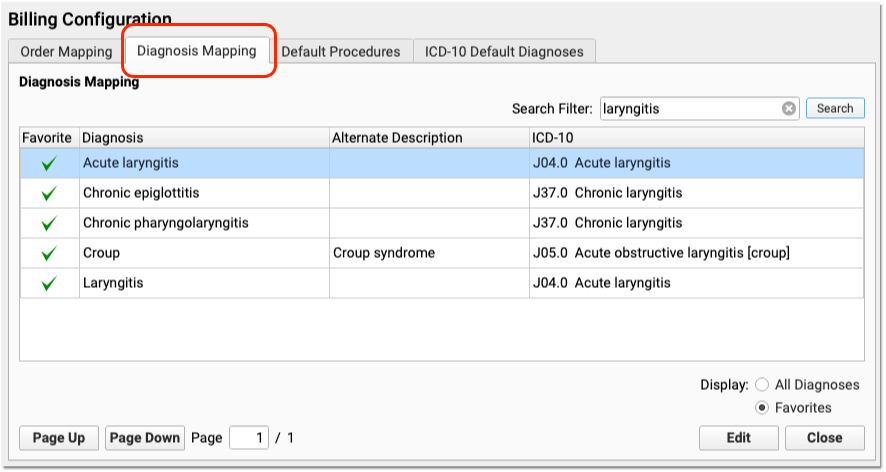Click the favorite checkmark for Chronic epiglottitis
886x472 pixels.
tap(49, 193)
